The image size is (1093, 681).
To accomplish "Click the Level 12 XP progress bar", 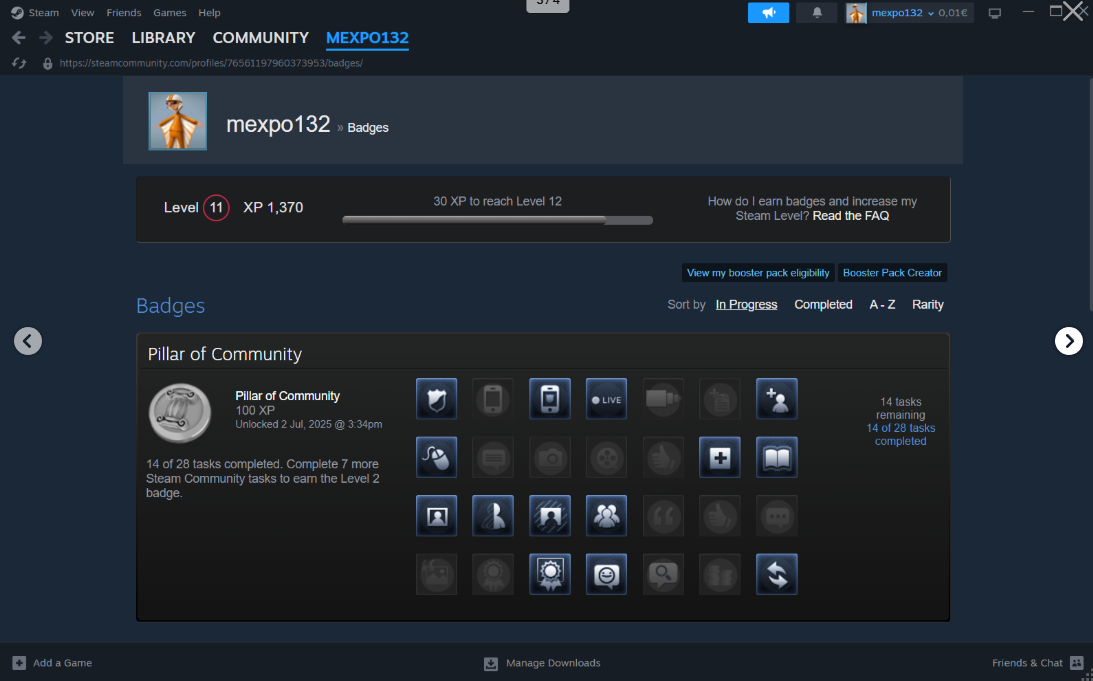I will [x=497, y=220].
